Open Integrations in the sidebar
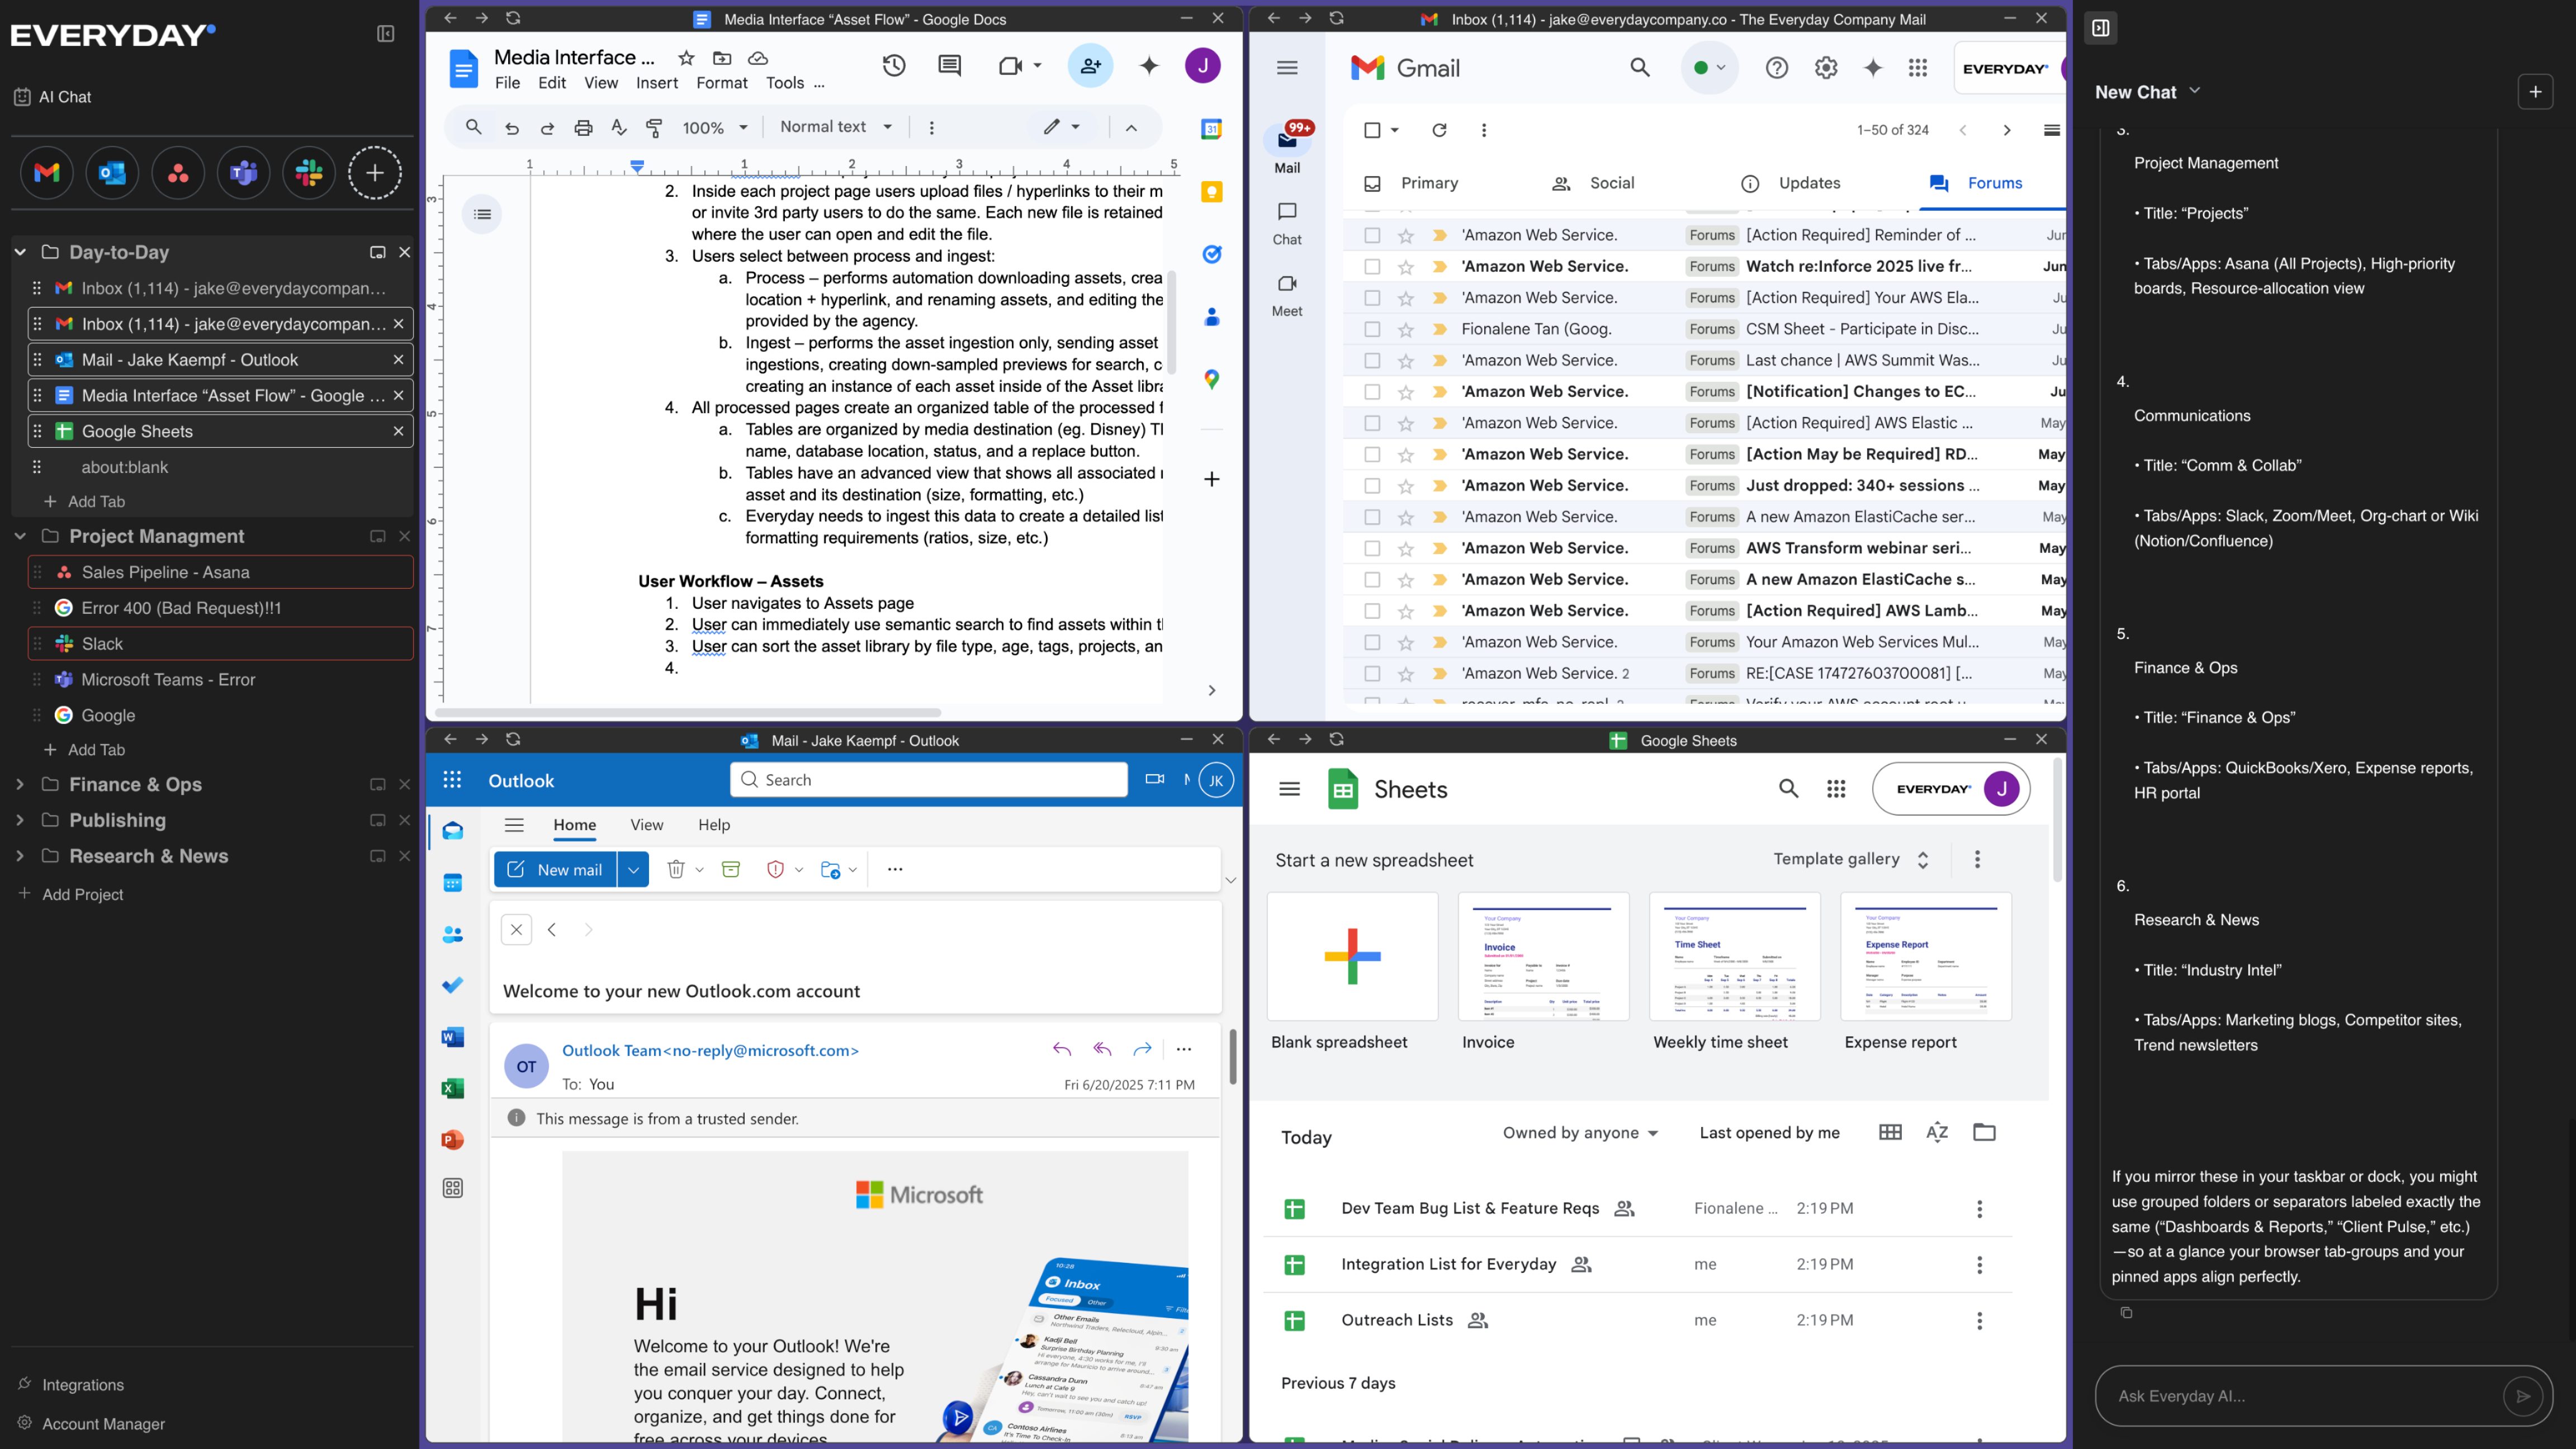Viewport: 2576px width, 1449px height. coord(71,1385)
